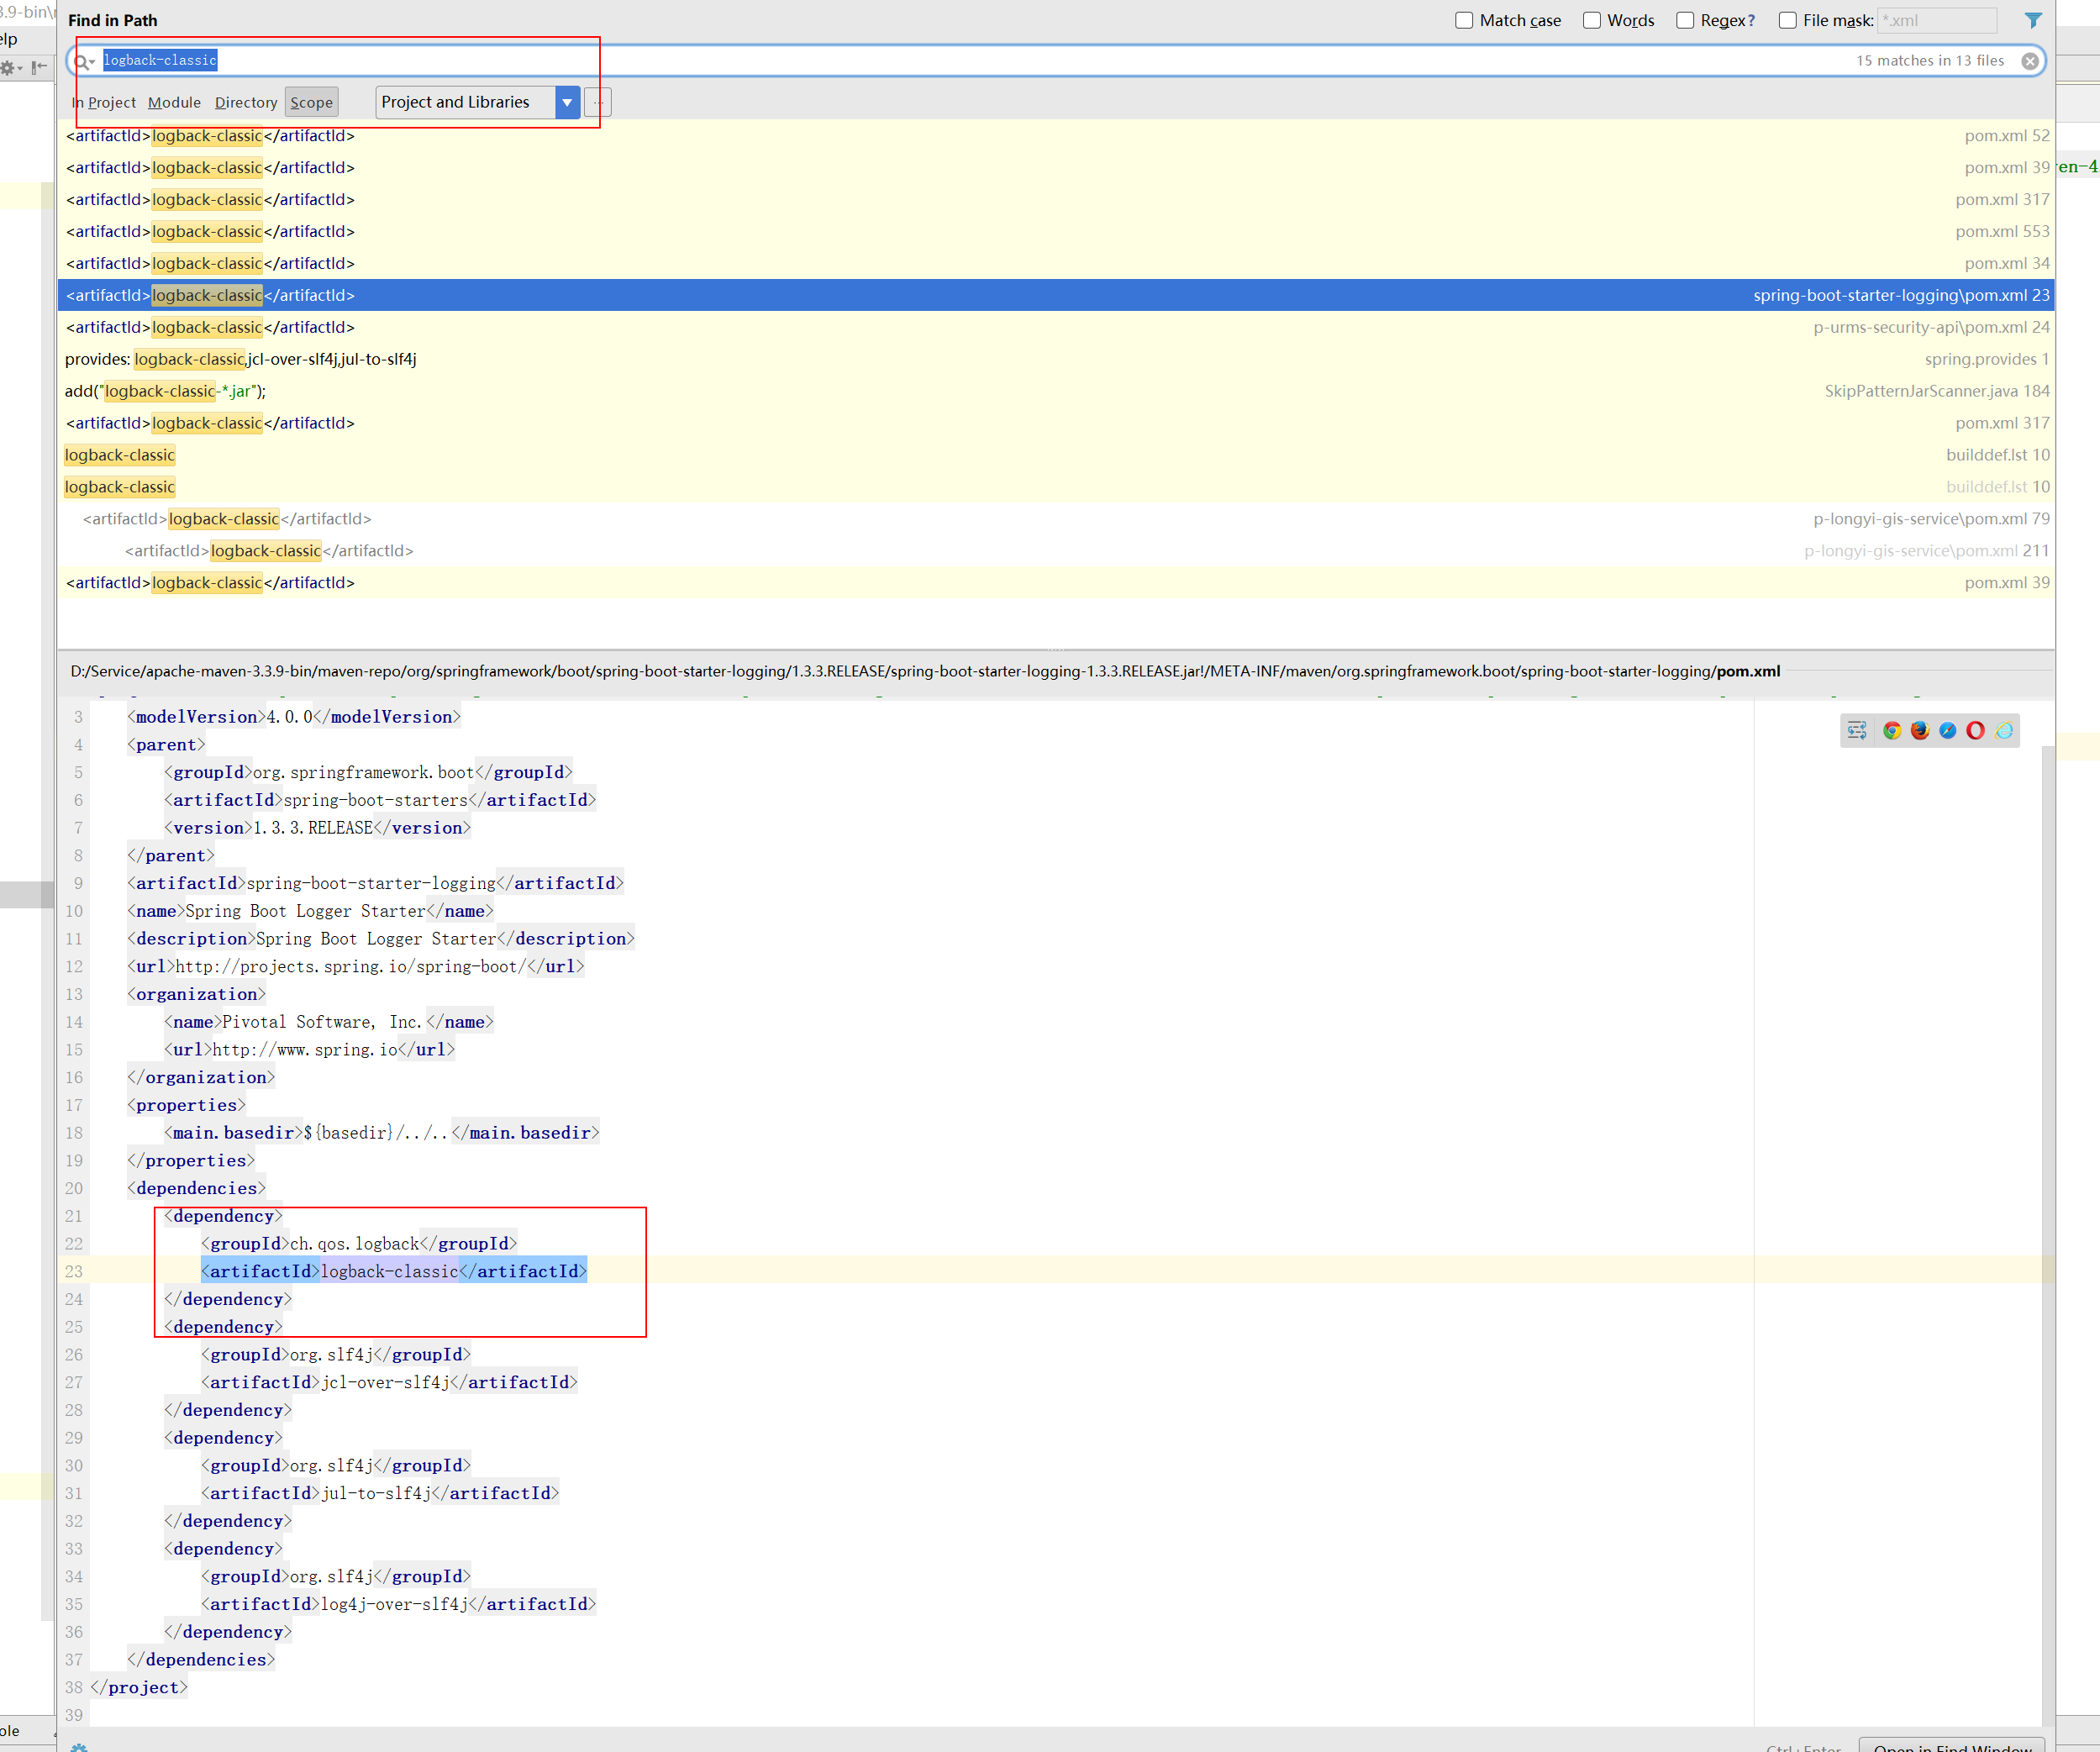Switch to the Module tab
Image resolution: width=2100 pixels, height=1752 pixels.
point(174,102)
